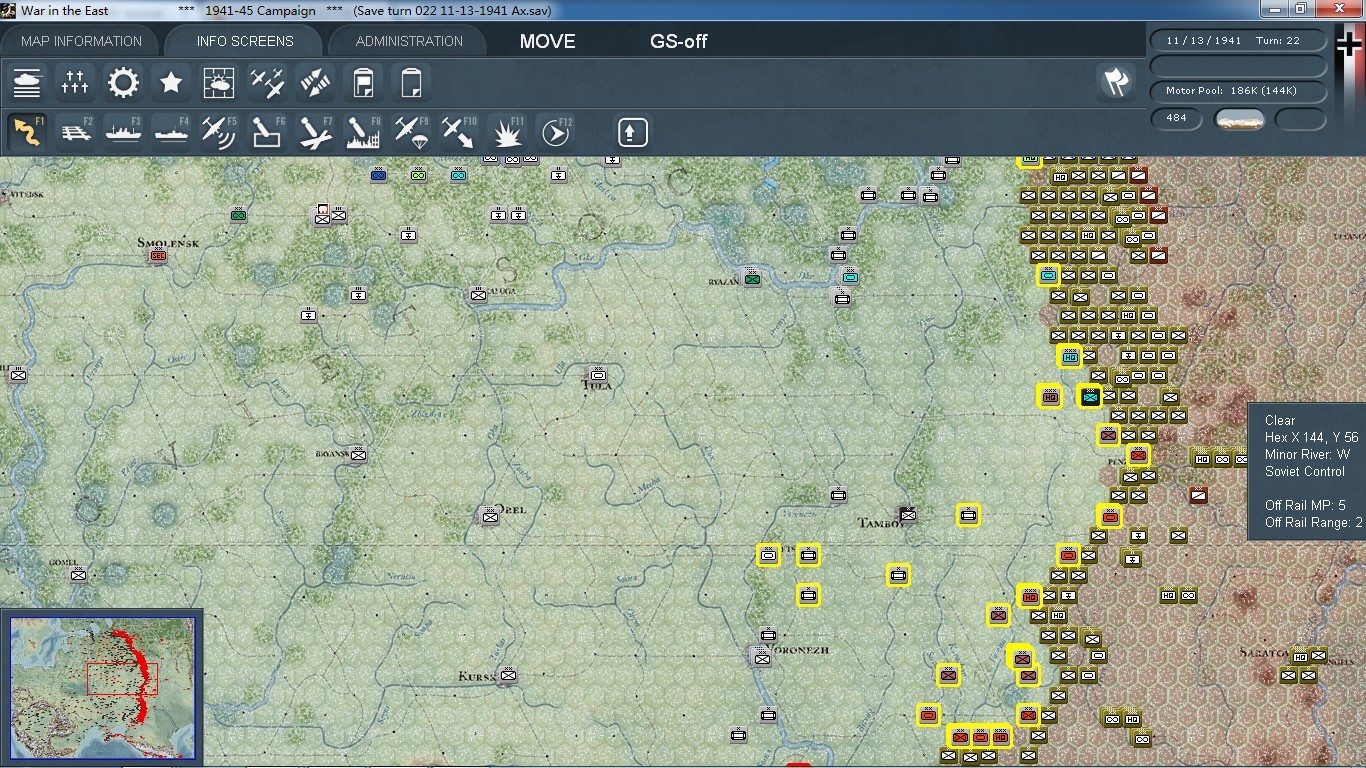
Task: Select the unit at Kaluga
Action: click(478, 294)
